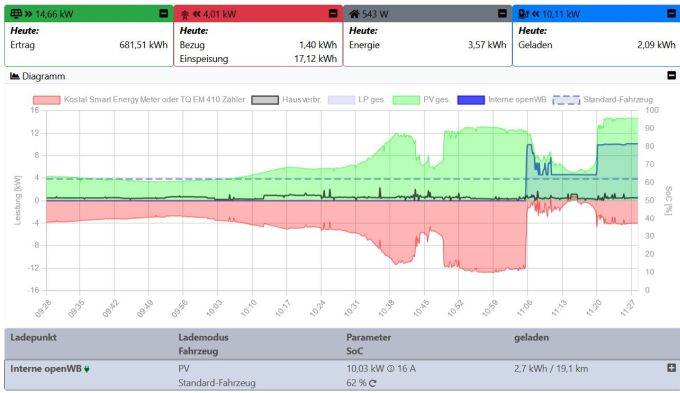The height and width of the screenshot is (393, 680).
Task: Click the 11:27 time label on the chart axis
Action: [628, 308]
